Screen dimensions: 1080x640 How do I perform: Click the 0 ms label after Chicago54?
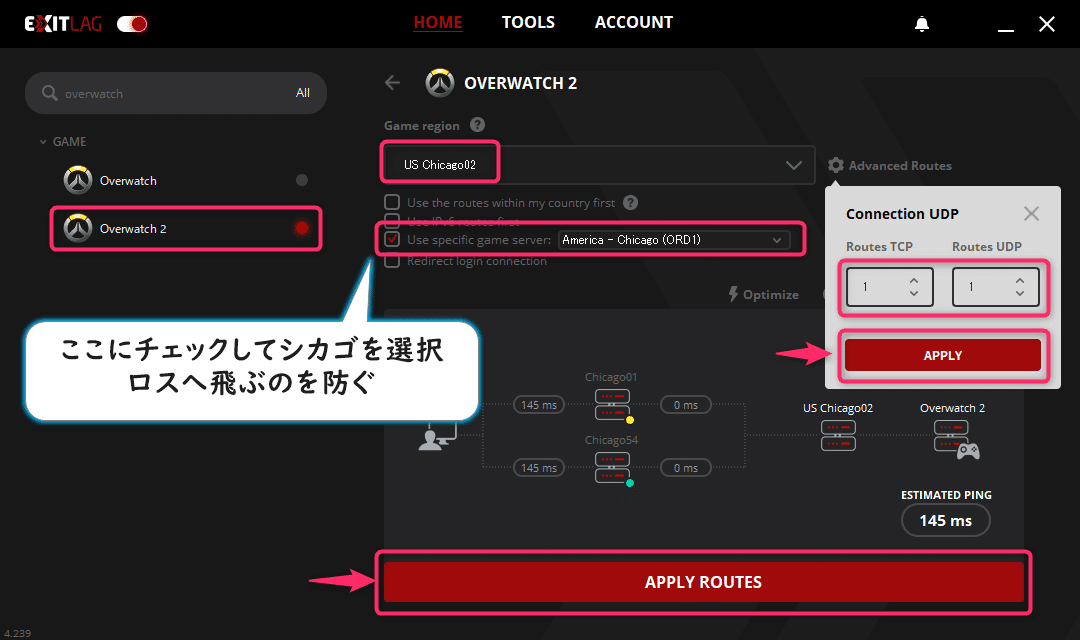tap(686, 468)
